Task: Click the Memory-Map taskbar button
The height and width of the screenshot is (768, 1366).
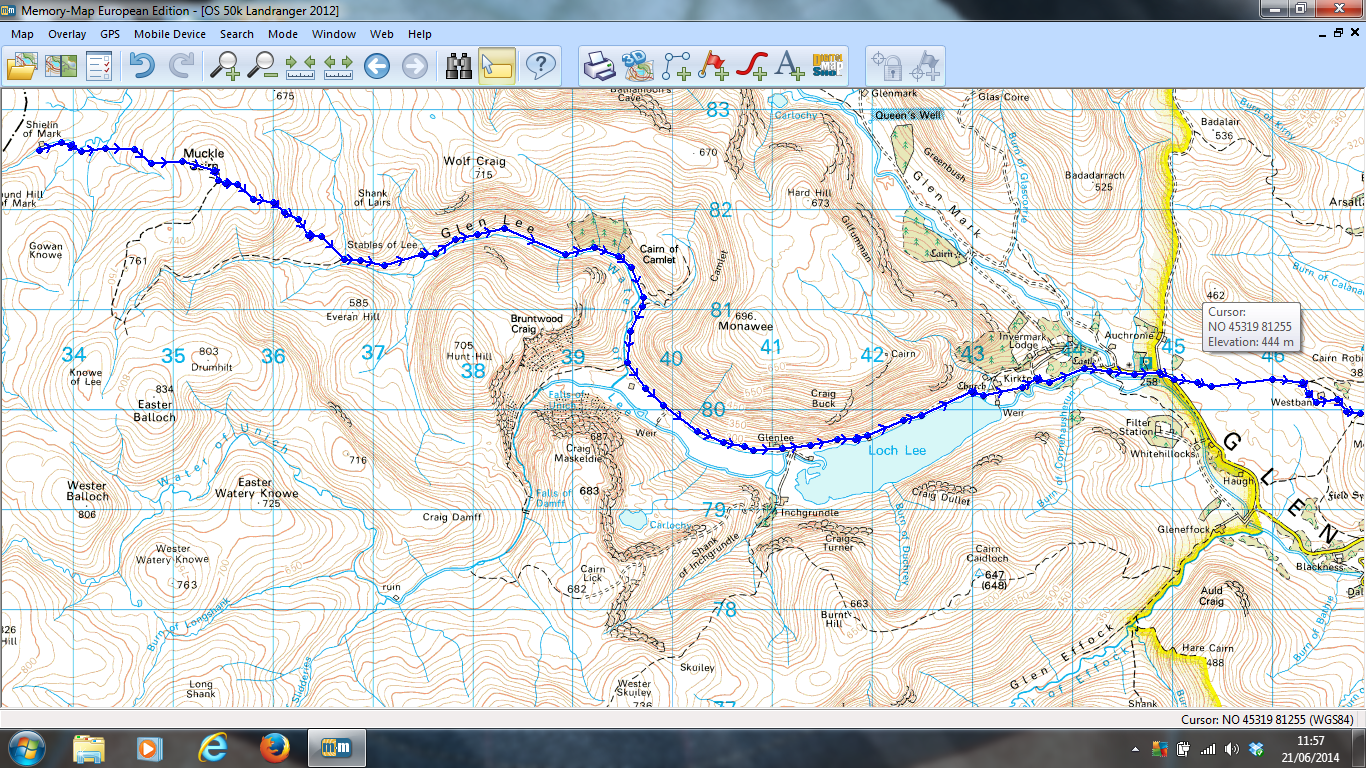Action: [337, 748]
